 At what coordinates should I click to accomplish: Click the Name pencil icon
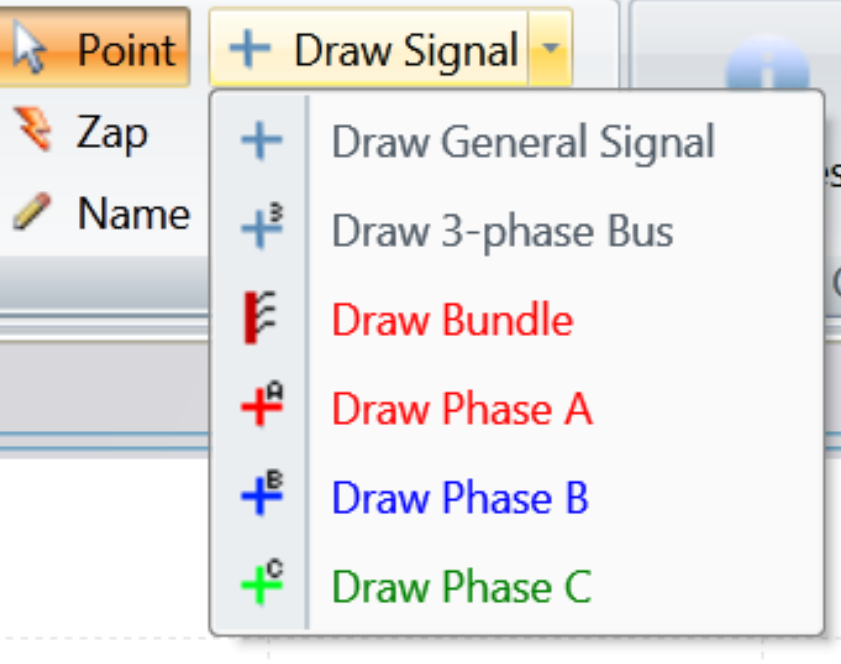(x=32, y=213)
